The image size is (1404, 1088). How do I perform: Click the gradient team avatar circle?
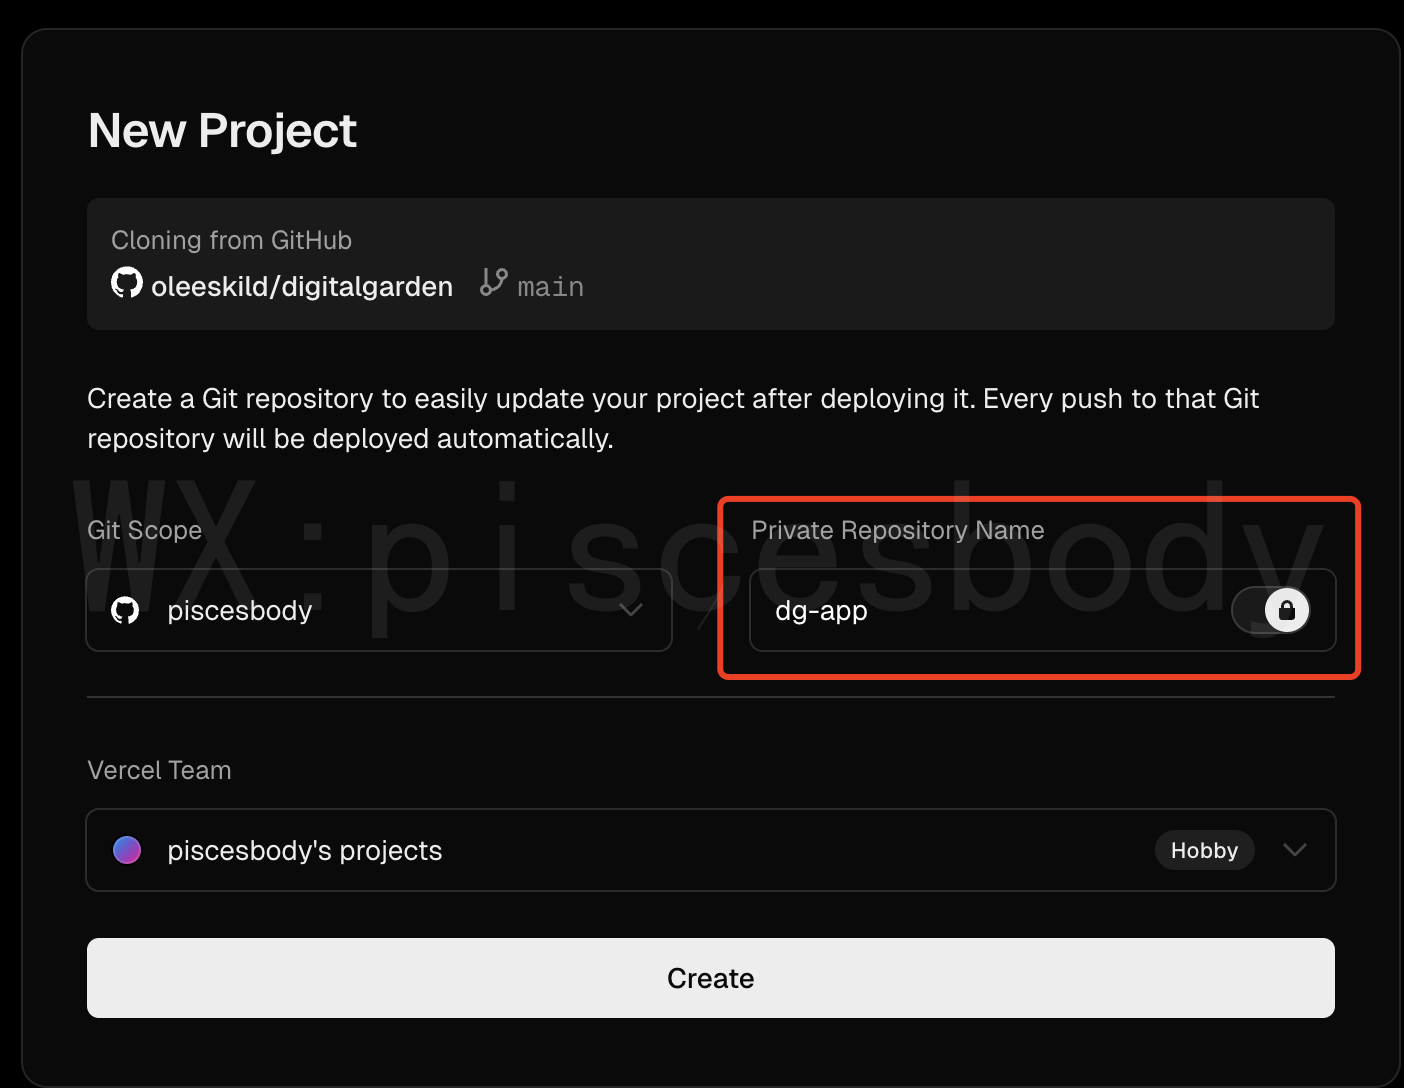tap(127, 850)
